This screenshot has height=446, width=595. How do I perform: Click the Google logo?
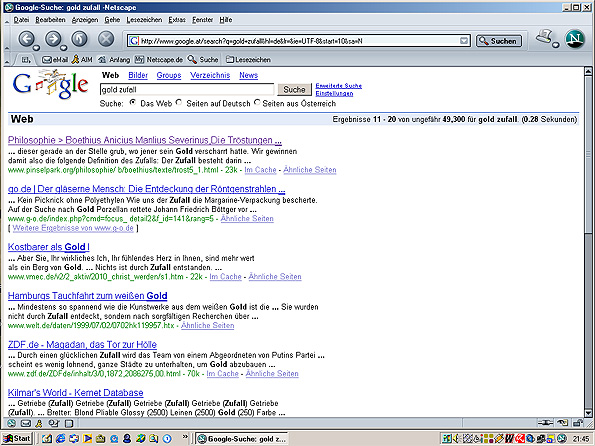(50, 84)
